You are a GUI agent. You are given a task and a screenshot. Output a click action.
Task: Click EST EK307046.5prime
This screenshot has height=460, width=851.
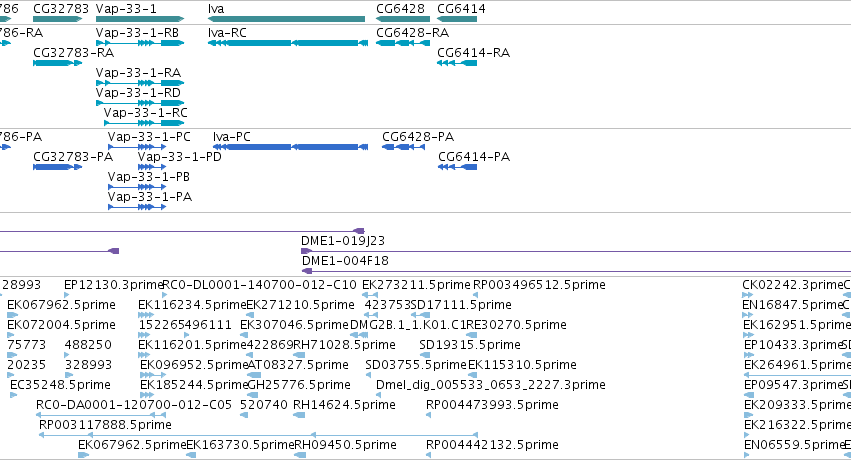click(x=294, y=325)
